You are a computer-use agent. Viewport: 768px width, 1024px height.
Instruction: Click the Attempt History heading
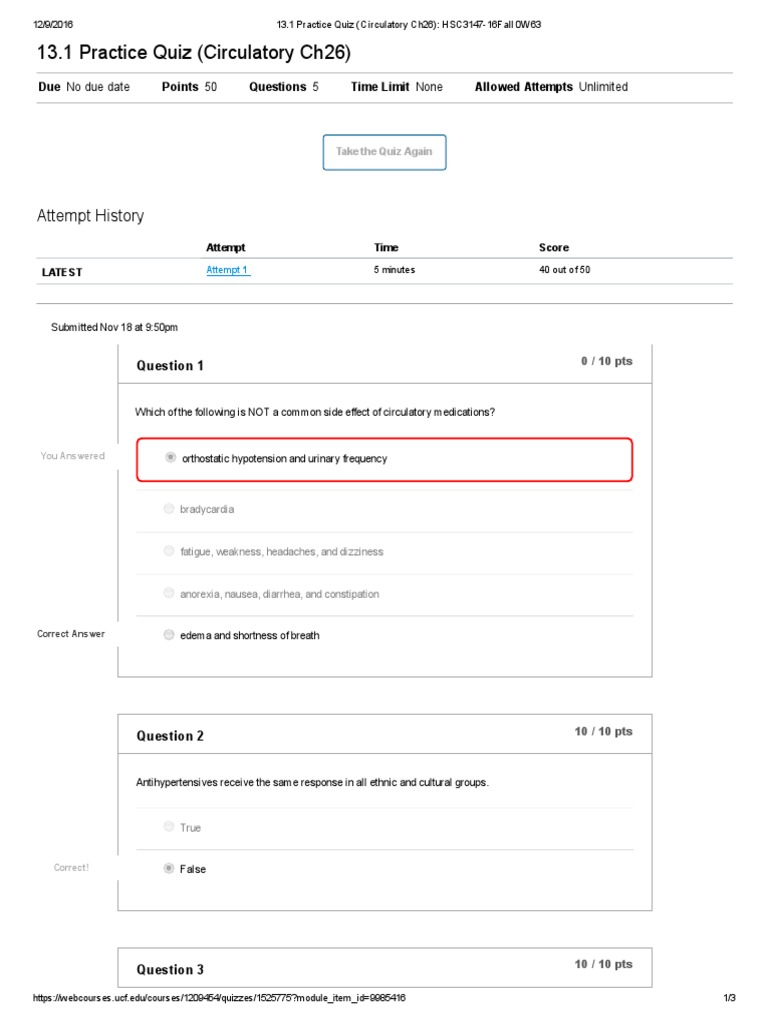pos(90,216)
